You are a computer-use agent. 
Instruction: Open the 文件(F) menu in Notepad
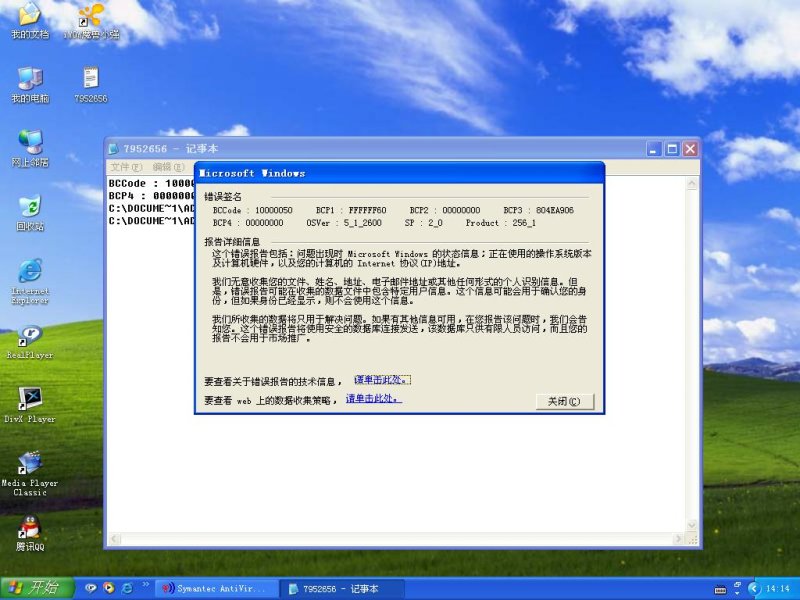[126, 167]
